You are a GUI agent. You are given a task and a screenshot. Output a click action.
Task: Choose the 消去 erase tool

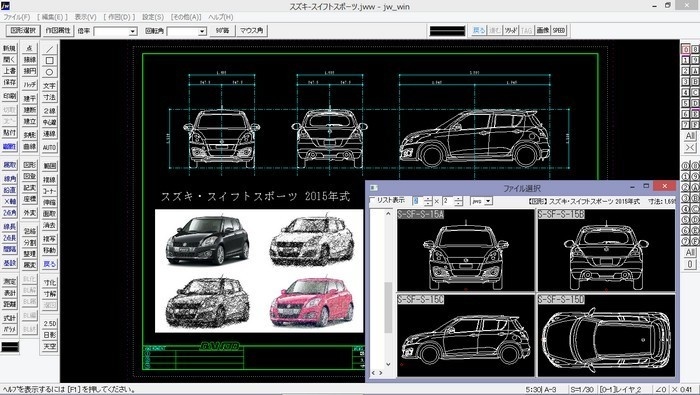pyautogui.click(x=50, y=225)
